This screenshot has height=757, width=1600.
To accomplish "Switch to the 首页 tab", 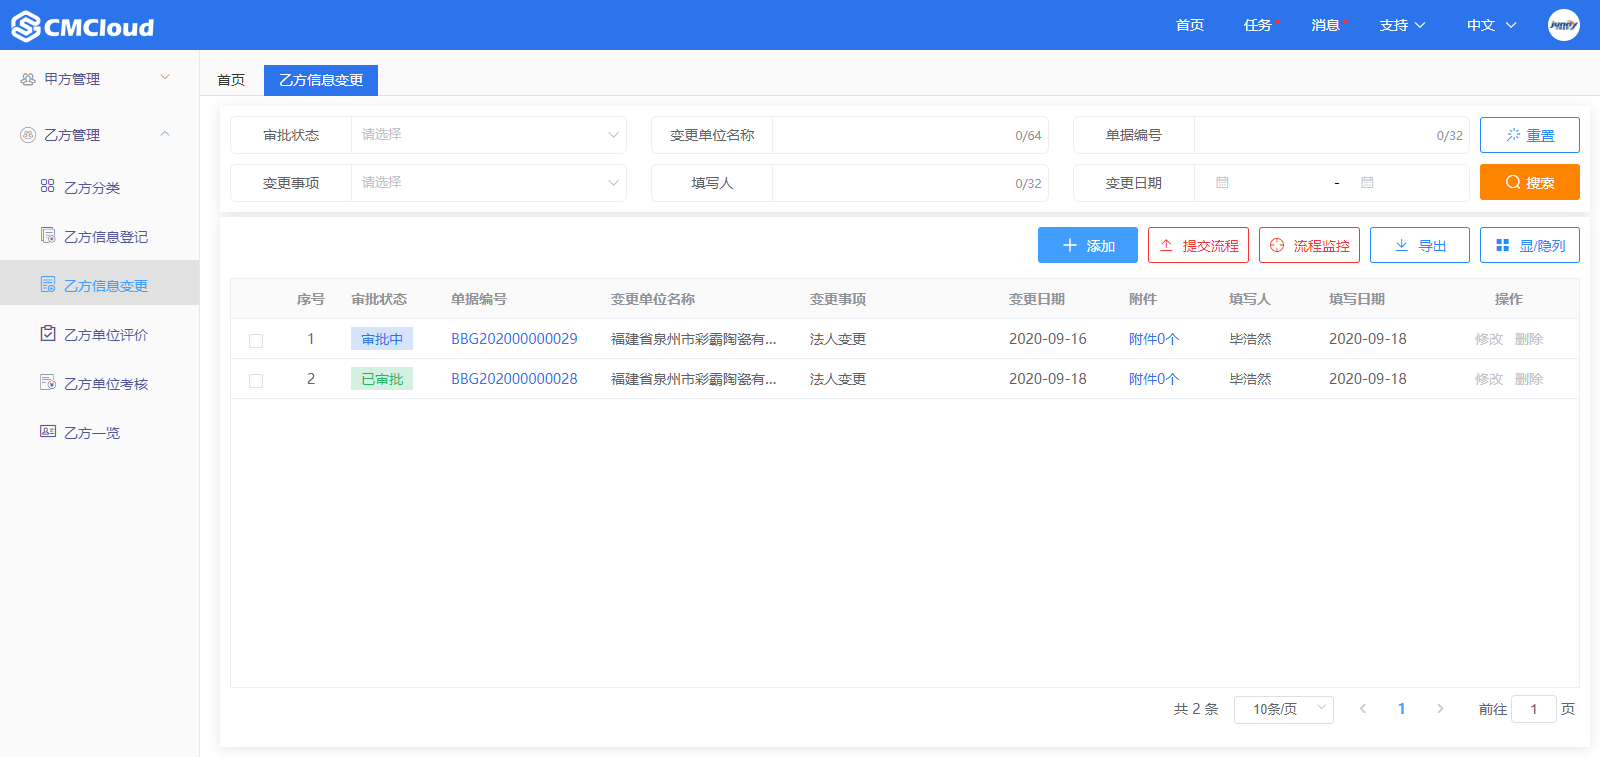I will 231,80.
